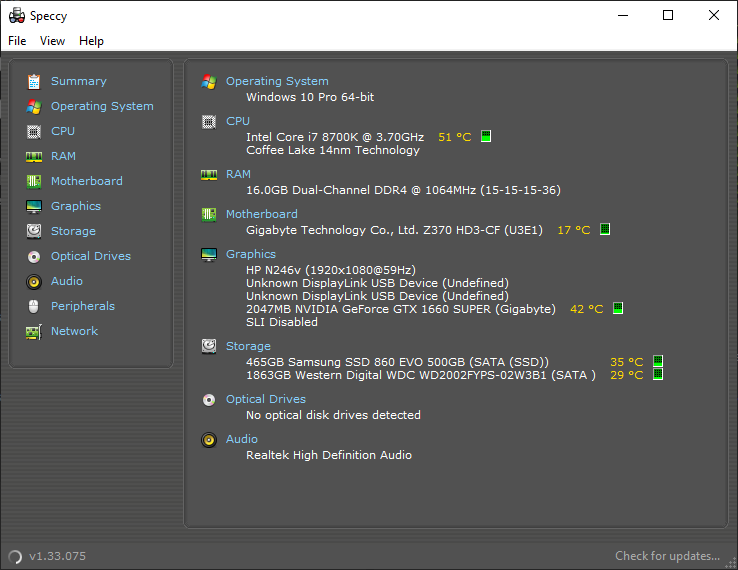Select the Peripherals mouse icon
The height and width of the screenshot is (570, 738).
(33, 306)
